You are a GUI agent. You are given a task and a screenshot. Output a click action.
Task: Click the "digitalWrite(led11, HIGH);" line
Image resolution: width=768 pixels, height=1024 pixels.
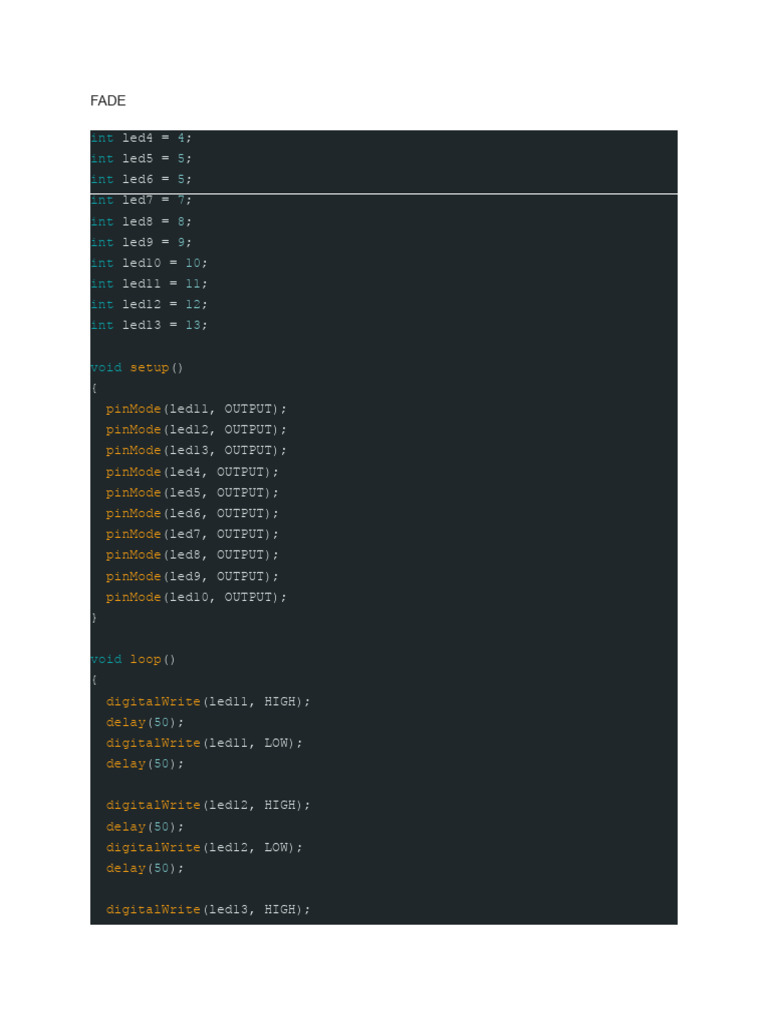click(x=208, y=702)
